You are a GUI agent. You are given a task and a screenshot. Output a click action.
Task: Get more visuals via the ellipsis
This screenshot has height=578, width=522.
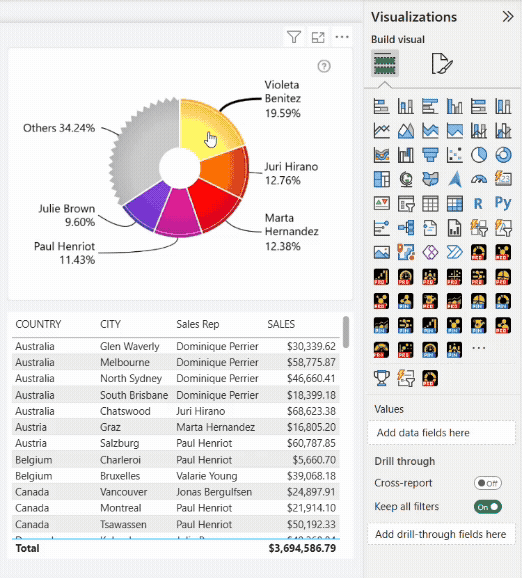(x=478, y=348)
